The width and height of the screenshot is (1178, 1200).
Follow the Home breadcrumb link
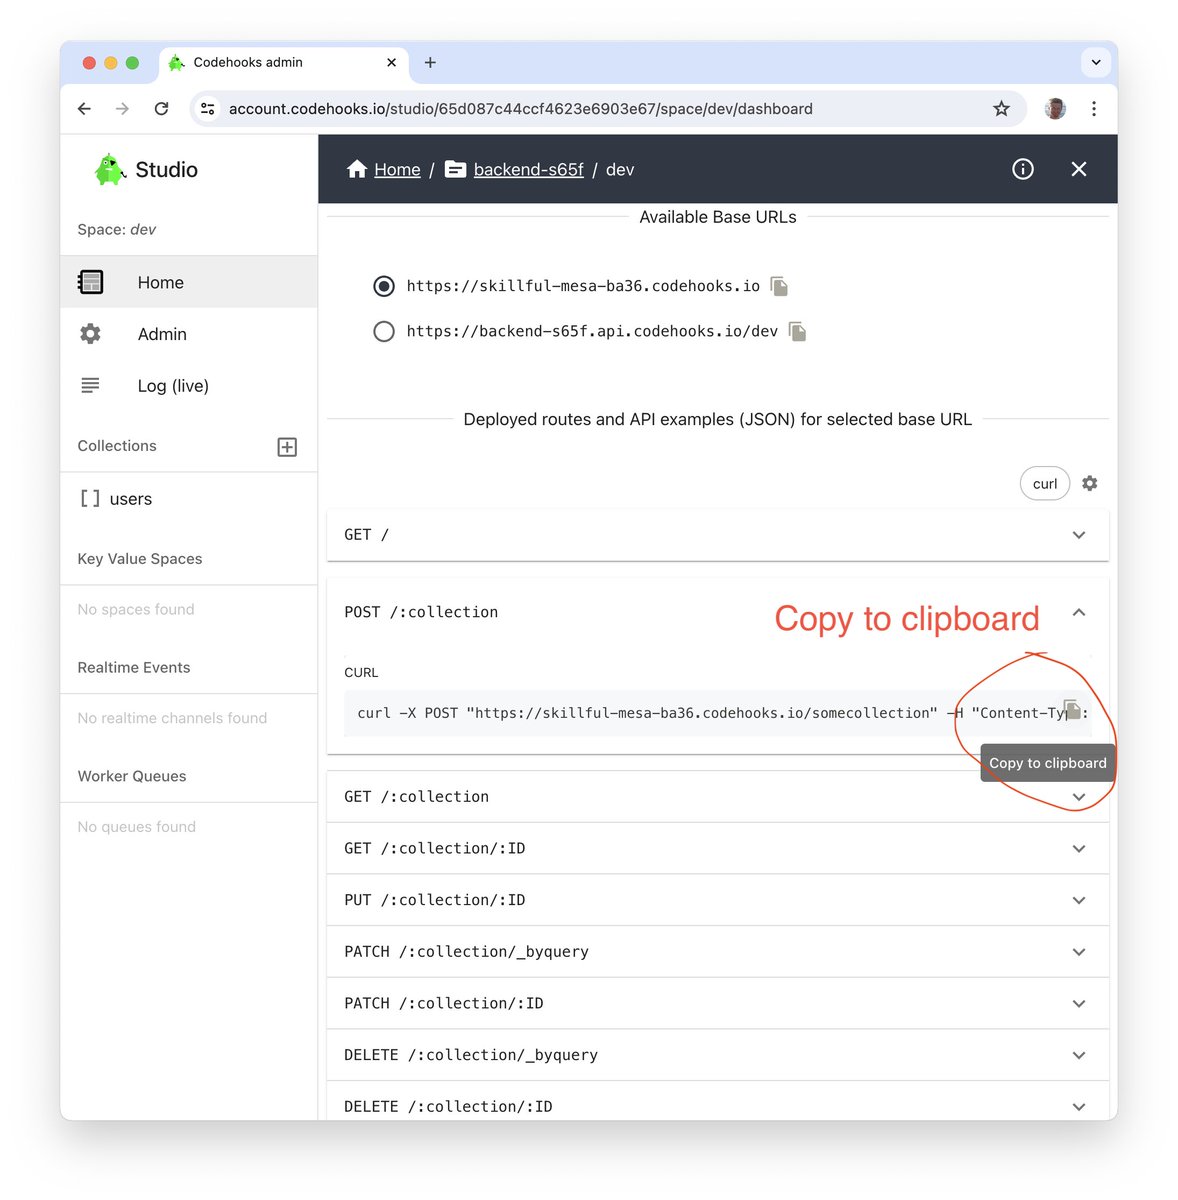tap(397, 170)
